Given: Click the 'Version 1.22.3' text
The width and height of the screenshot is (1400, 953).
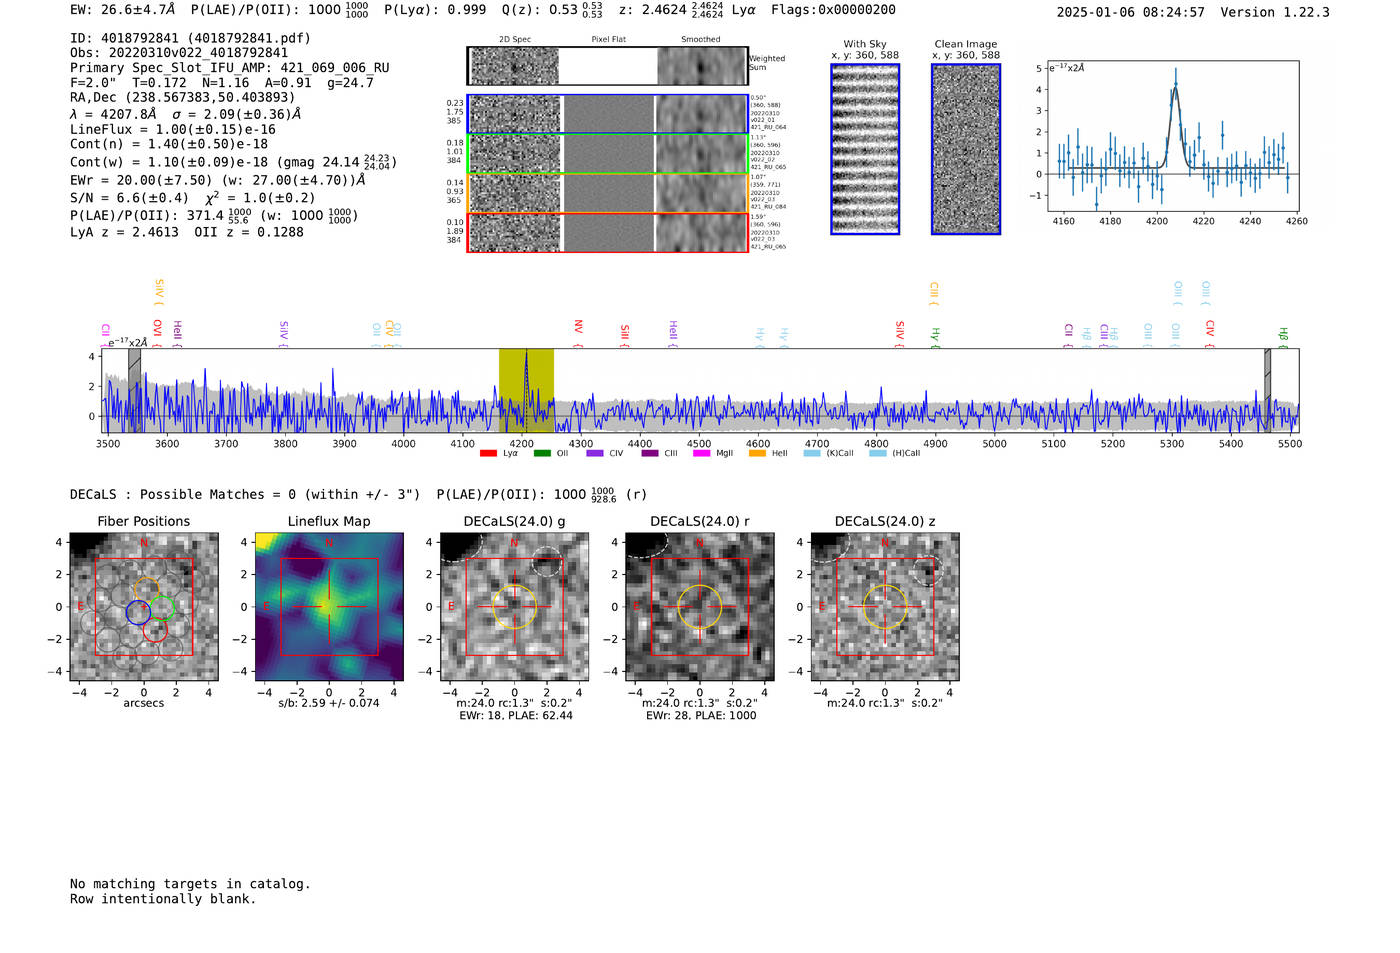Looking at the screenshot, I should point(1275,12).
